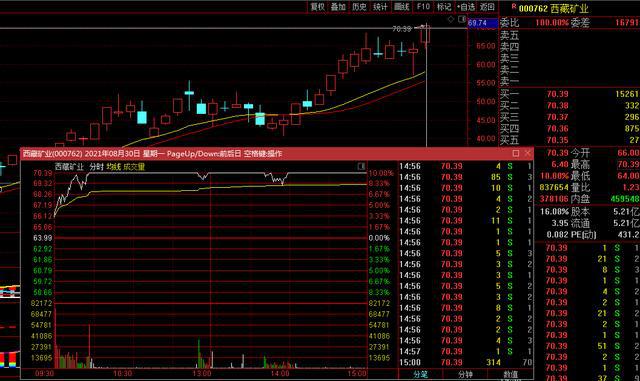This screenshot has width=640, height=381.
Task: Click the 标记 mark button
Action: (x=444, y=7)
